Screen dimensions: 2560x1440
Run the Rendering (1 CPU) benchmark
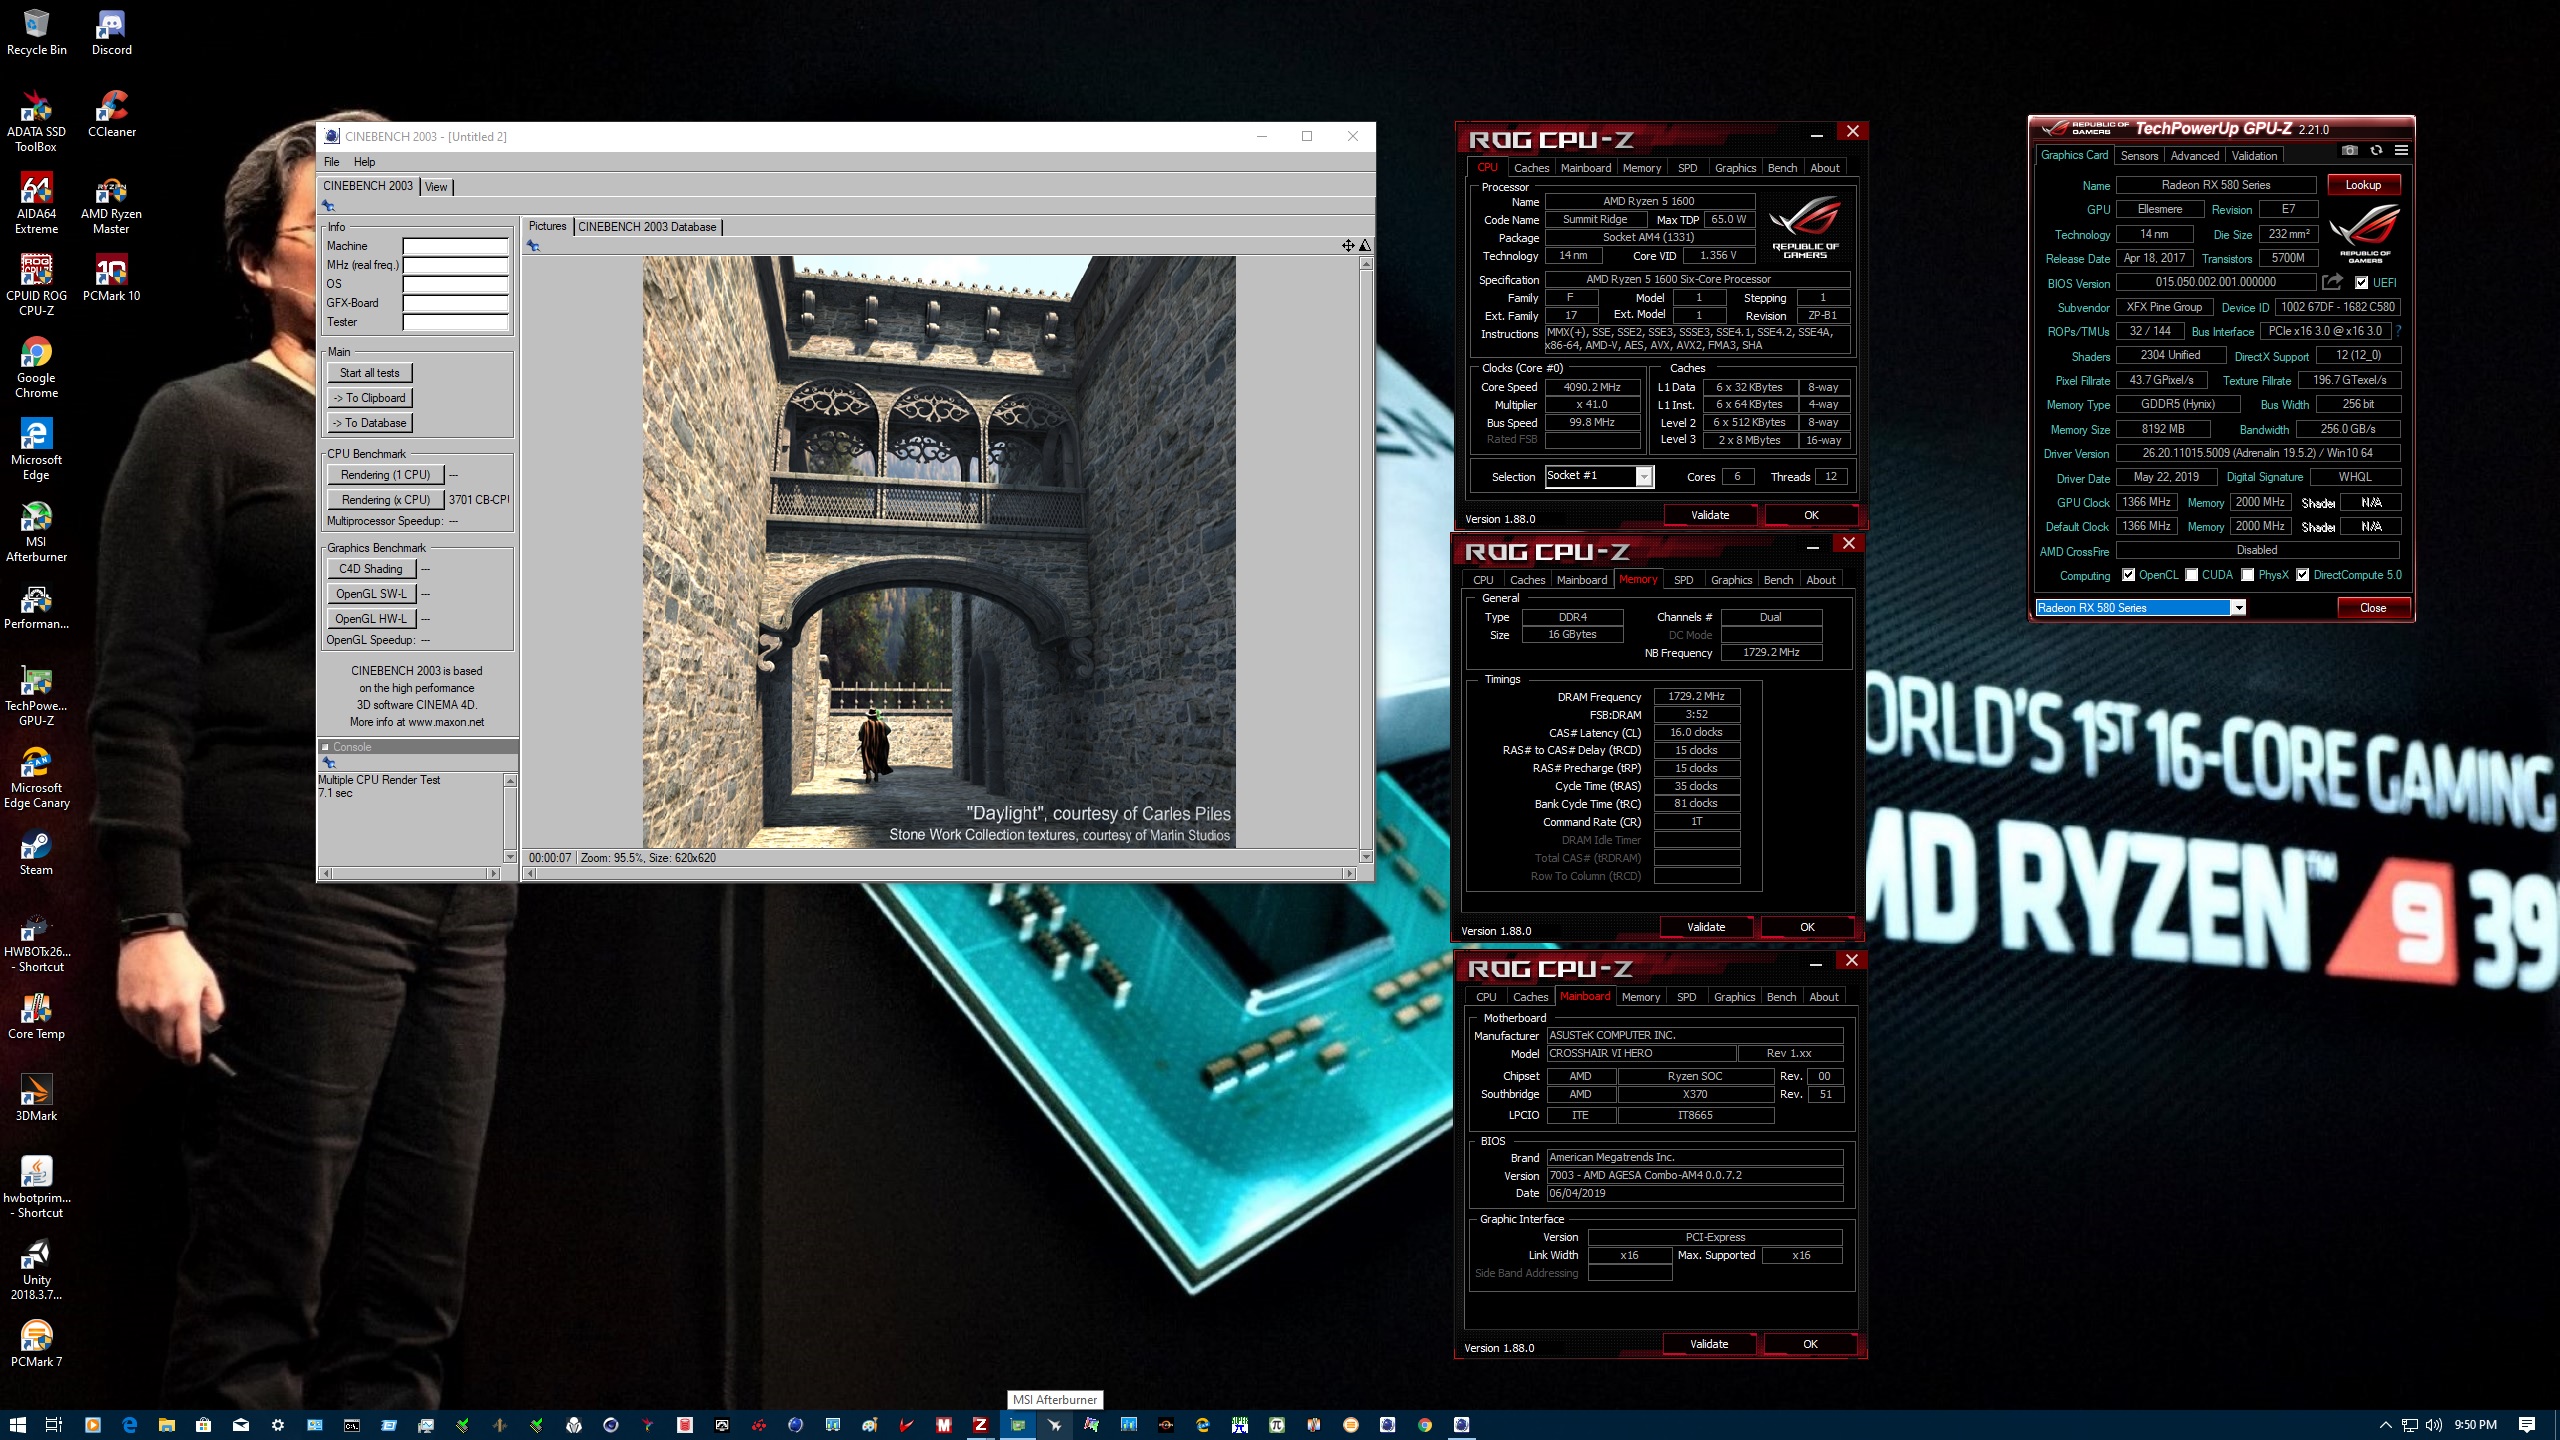pyautogui.click(x=385, y=475)
